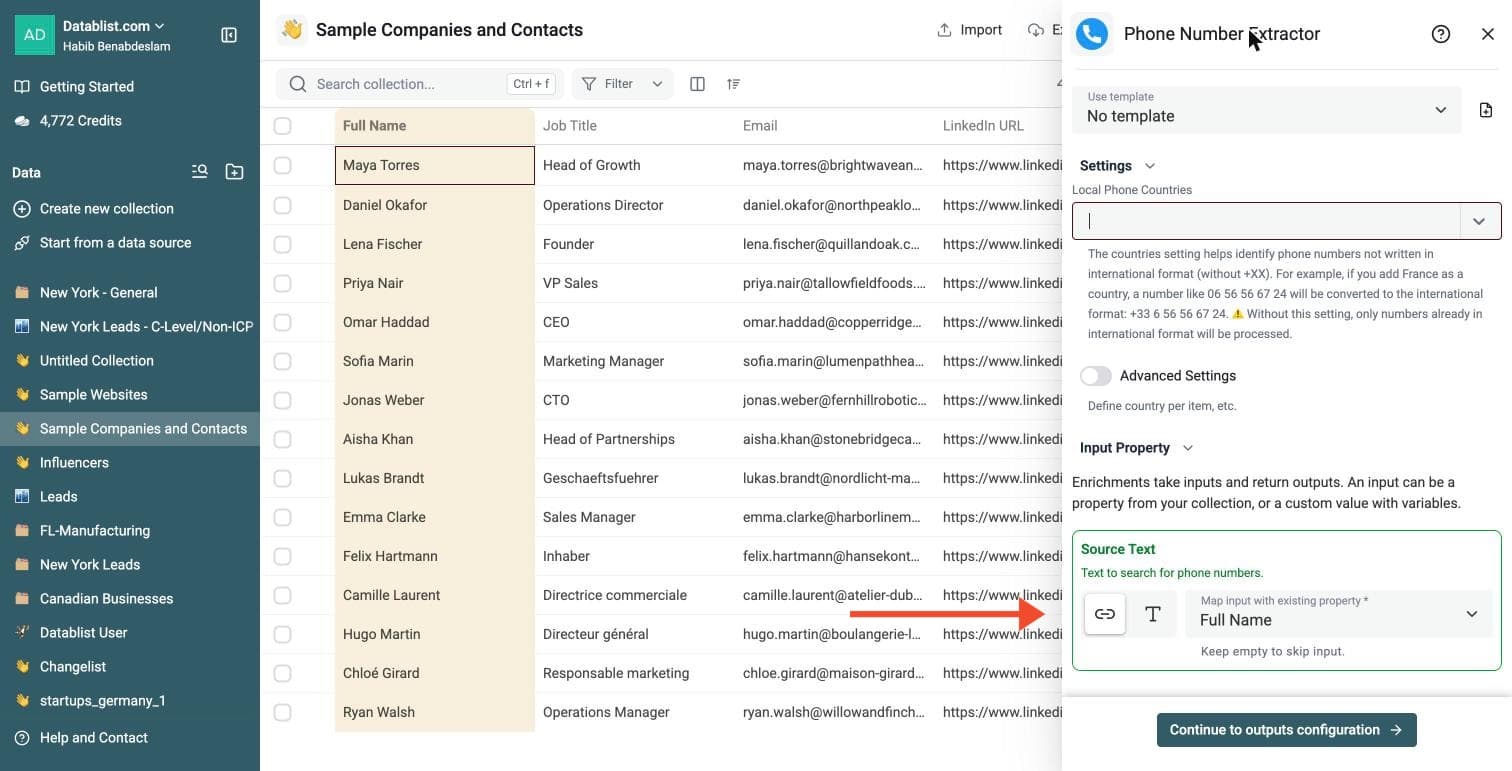Click the Directrice commerciale cell

point(634,595)
